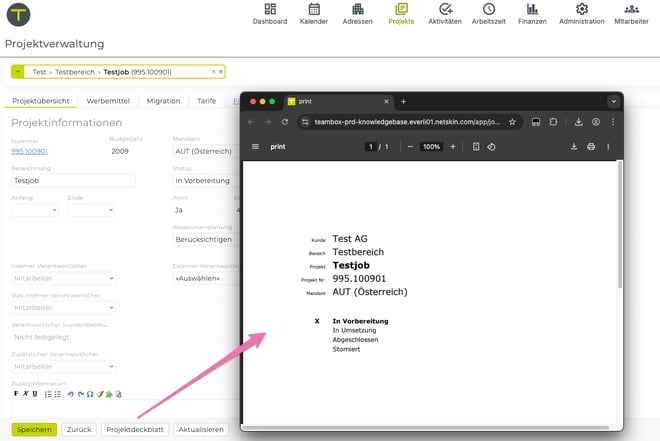
Task: Open the project selector green dropdown
Action: click(18, 72)
